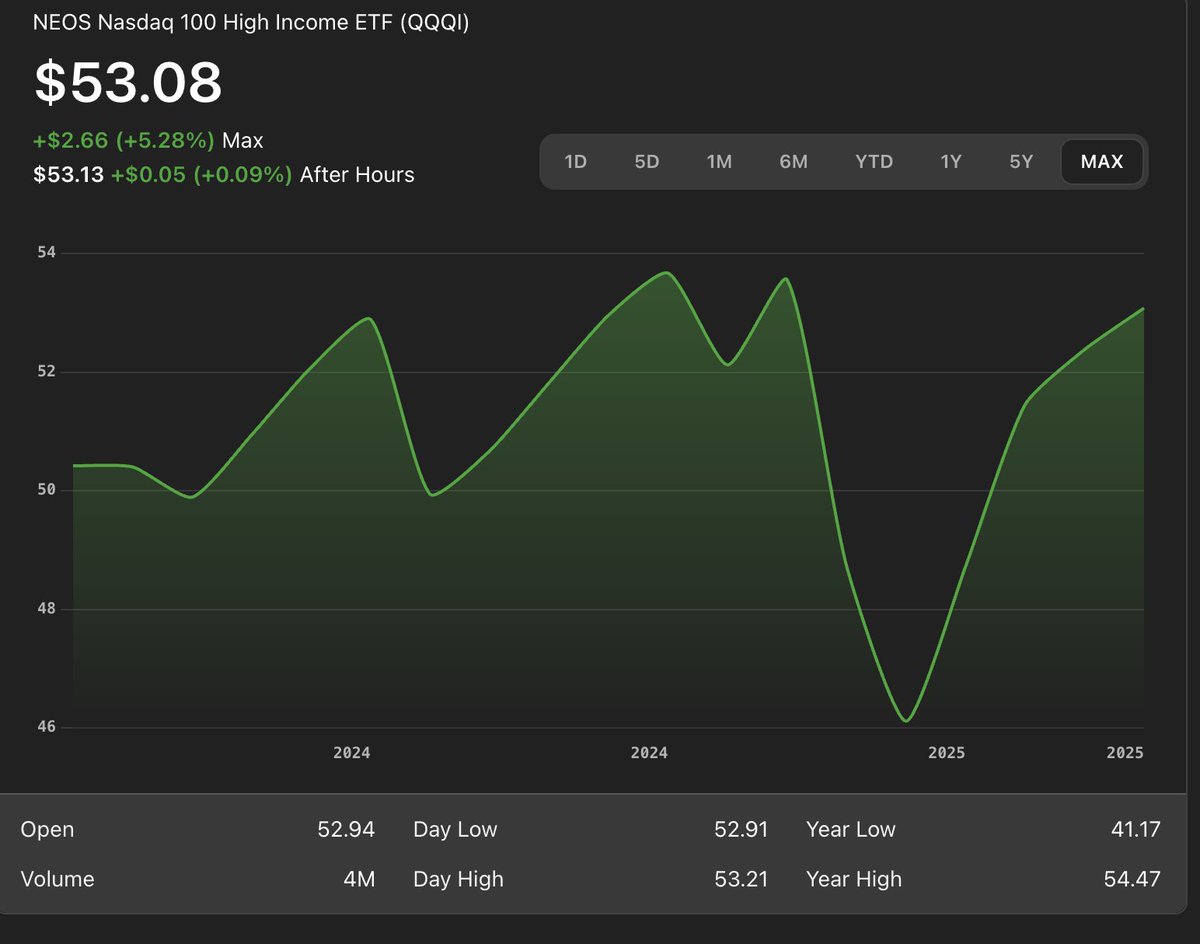The height and width of the screenshot is (944, 1200).
Task: Select the 5Y time range tab
Action: pos(1021,161)
